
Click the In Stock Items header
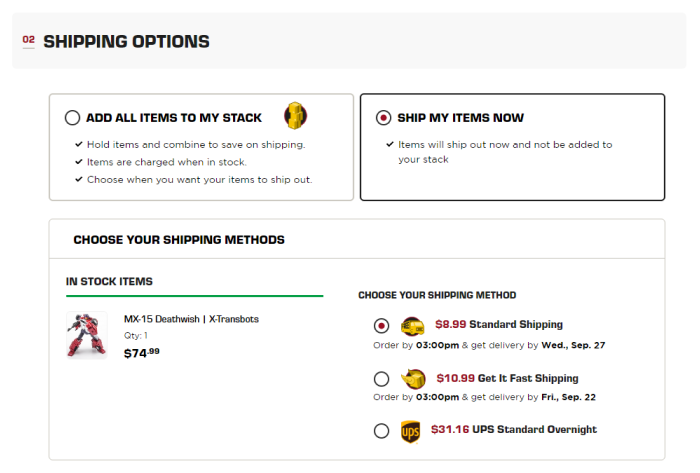coord(109,282)
